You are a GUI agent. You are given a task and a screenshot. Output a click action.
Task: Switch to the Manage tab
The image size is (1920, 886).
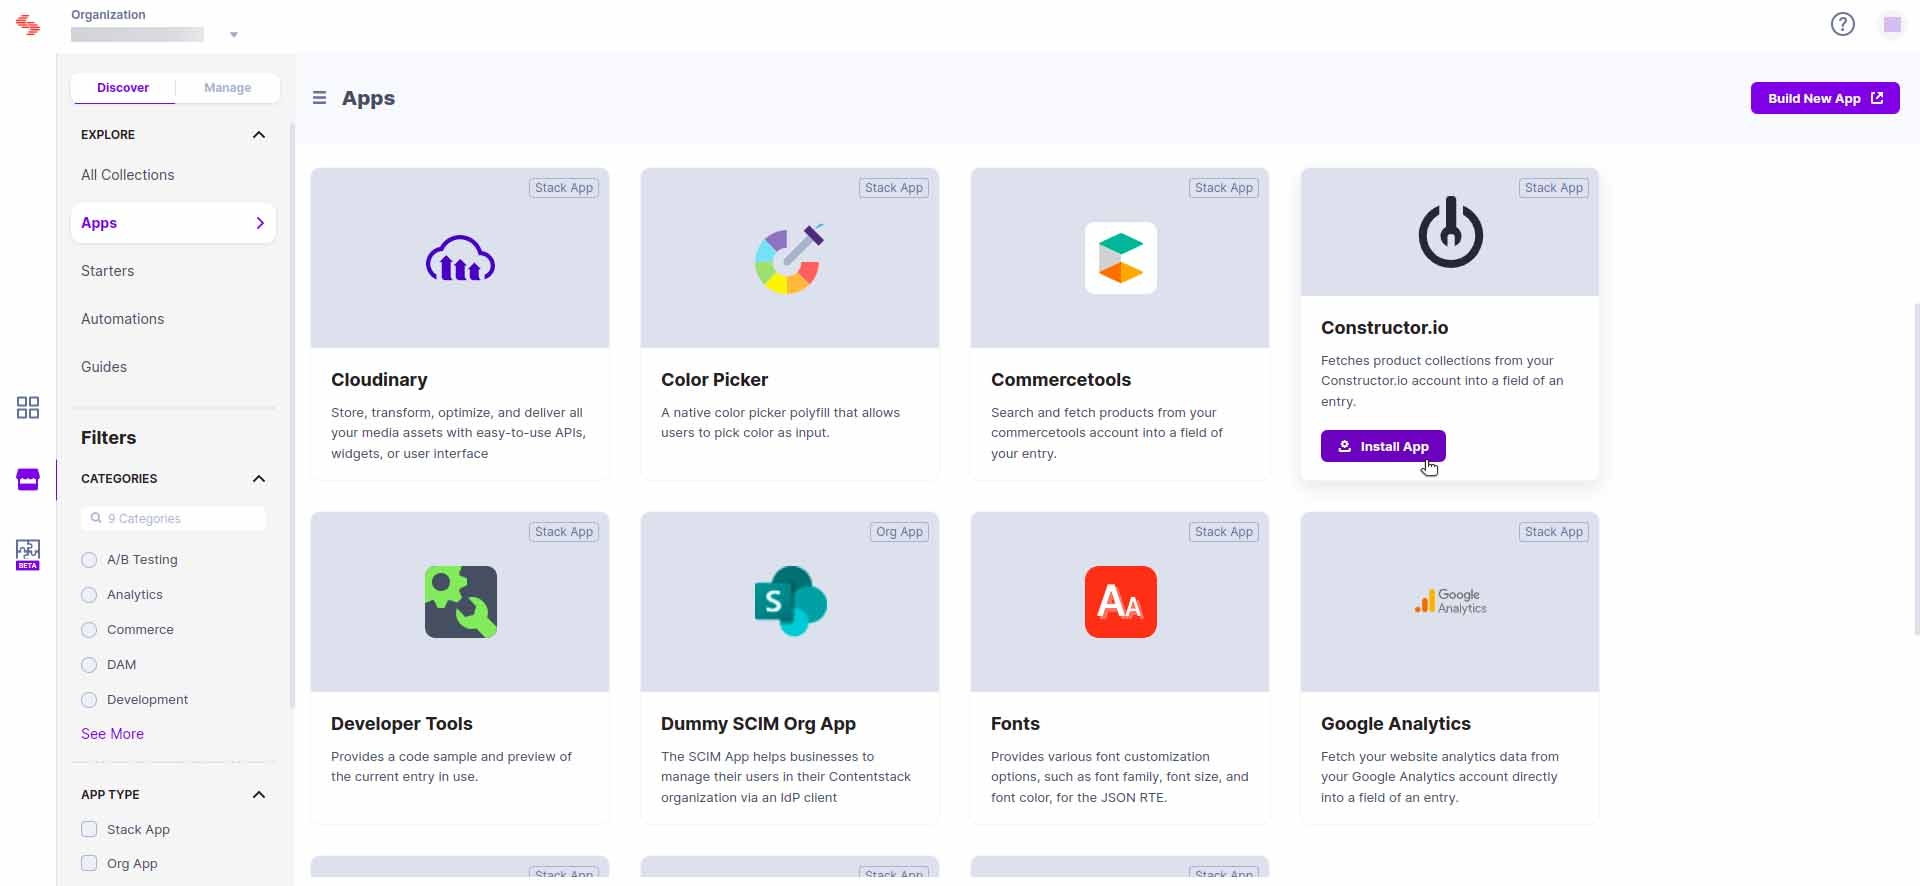(228, 88)
